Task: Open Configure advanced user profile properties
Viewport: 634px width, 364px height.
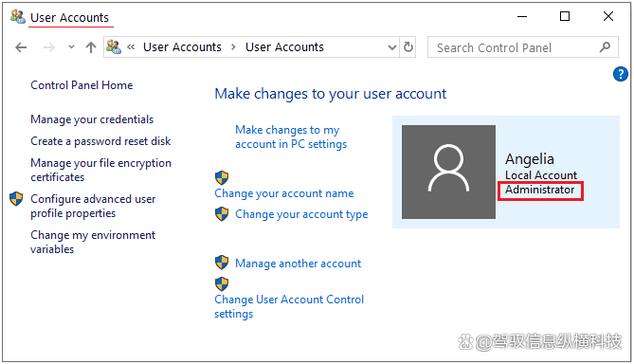Action: tap(93, 206)
